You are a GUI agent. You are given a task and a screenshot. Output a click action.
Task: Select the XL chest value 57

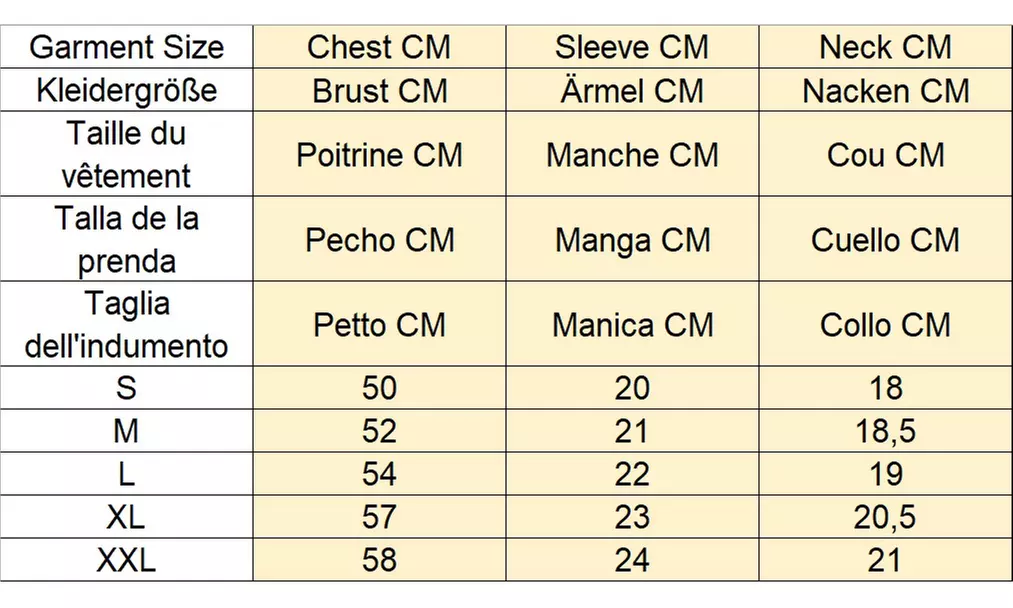tap(379, 517)
